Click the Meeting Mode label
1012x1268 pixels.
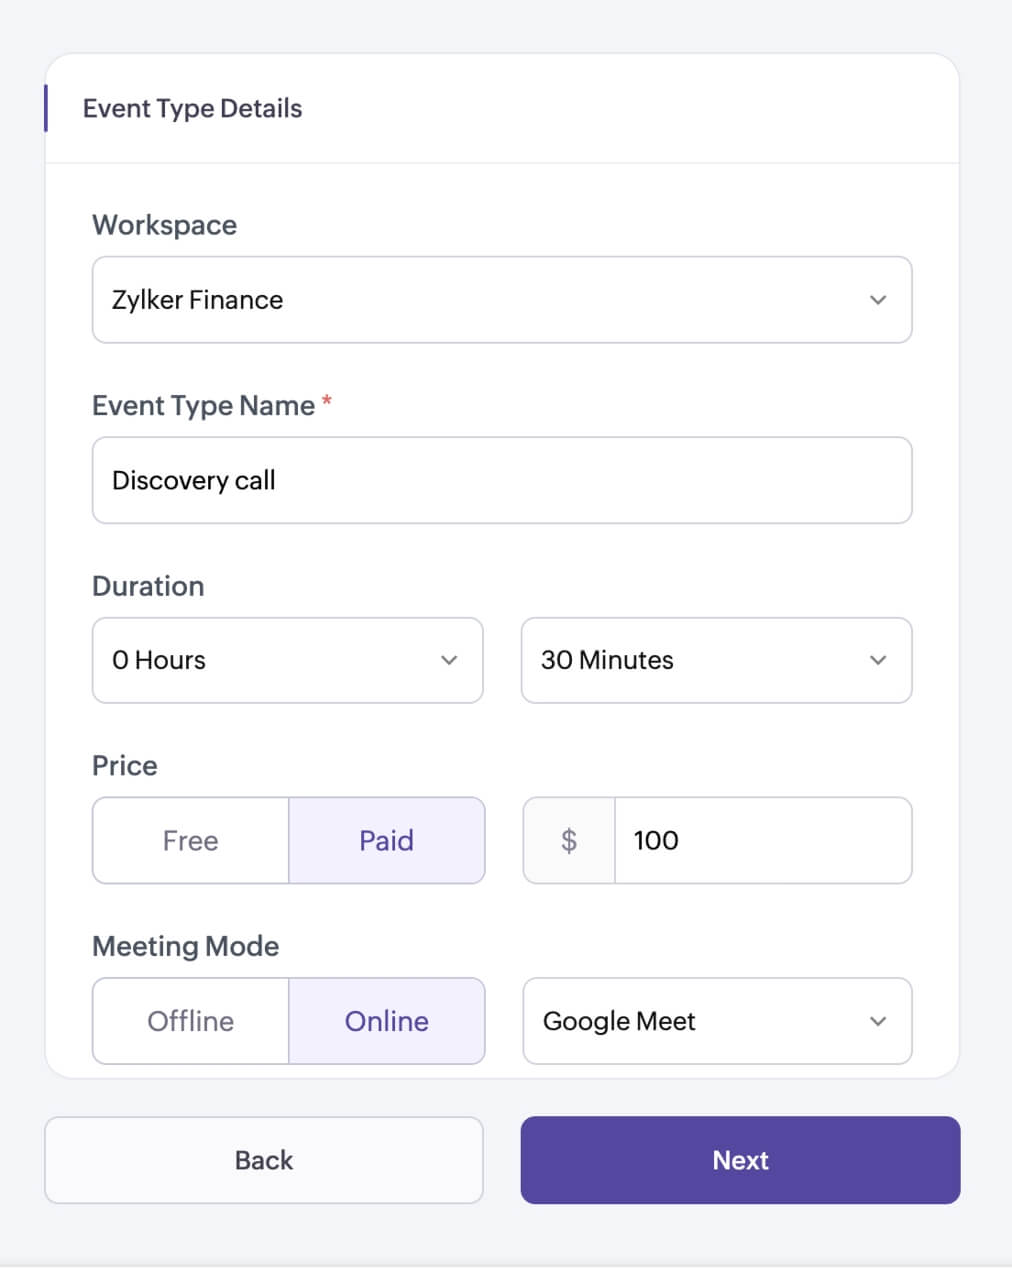pyautogui.click(x=185, y=946)
